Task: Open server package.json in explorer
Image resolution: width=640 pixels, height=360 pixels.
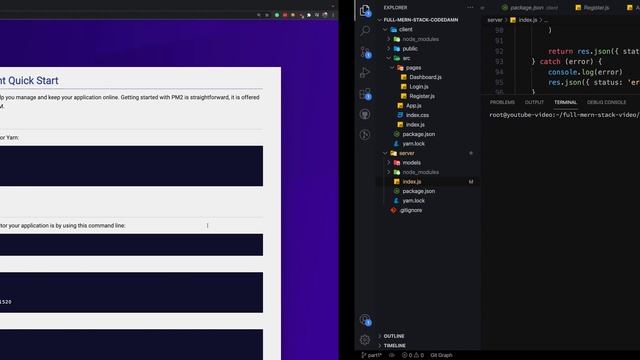Action: click(418, 191)
